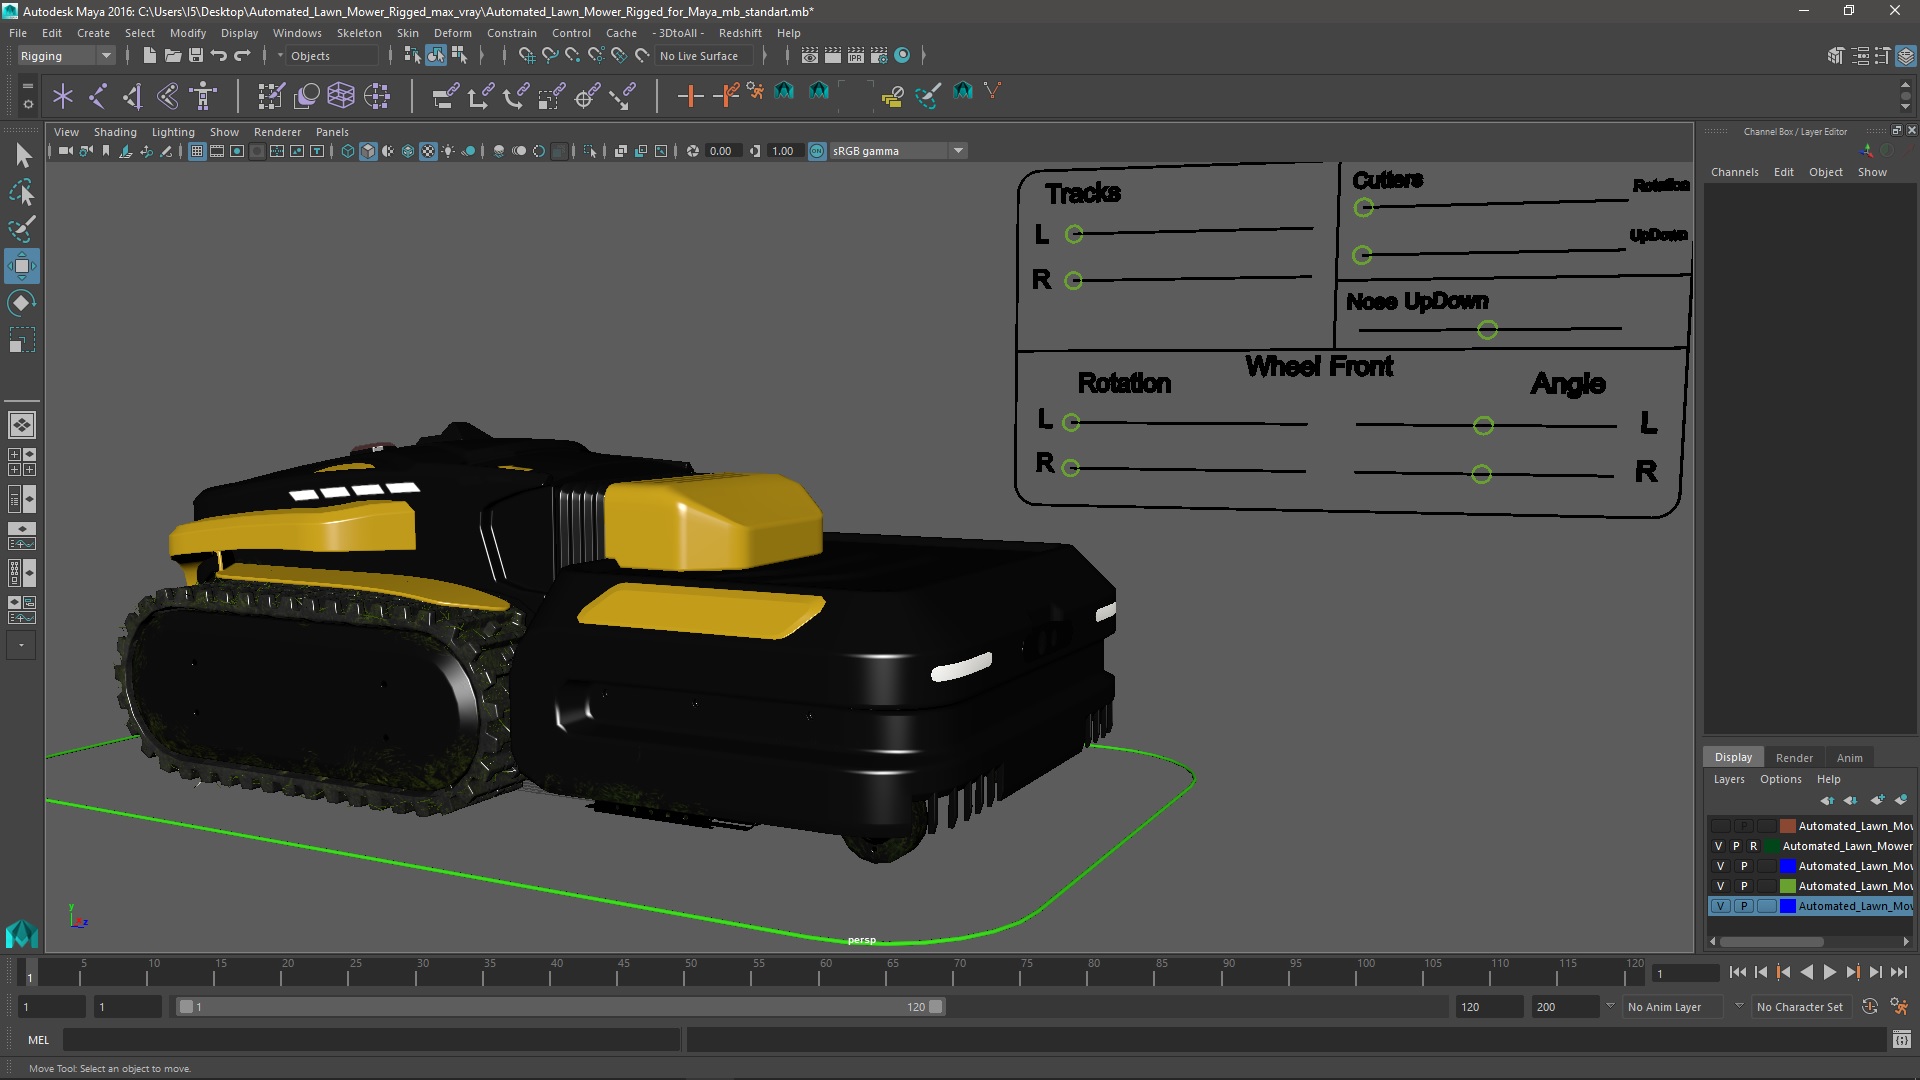Toggle Snap to grids magnet icon
The height and width of the screenshot is (1080, 1920).
click(x=527, y=56)
